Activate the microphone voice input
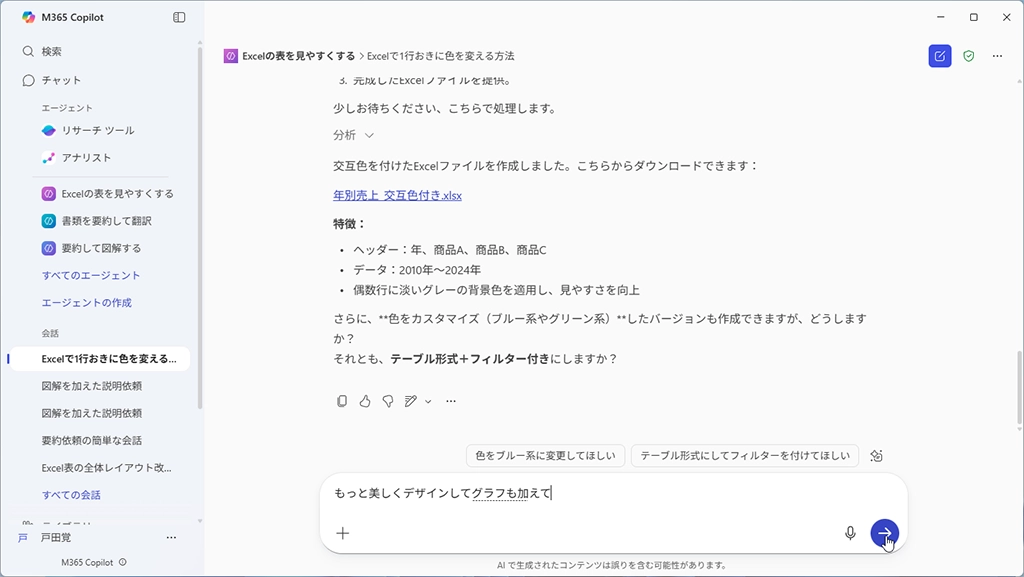The width and height of the screenshot is (1024, 577). pos(850,533)
